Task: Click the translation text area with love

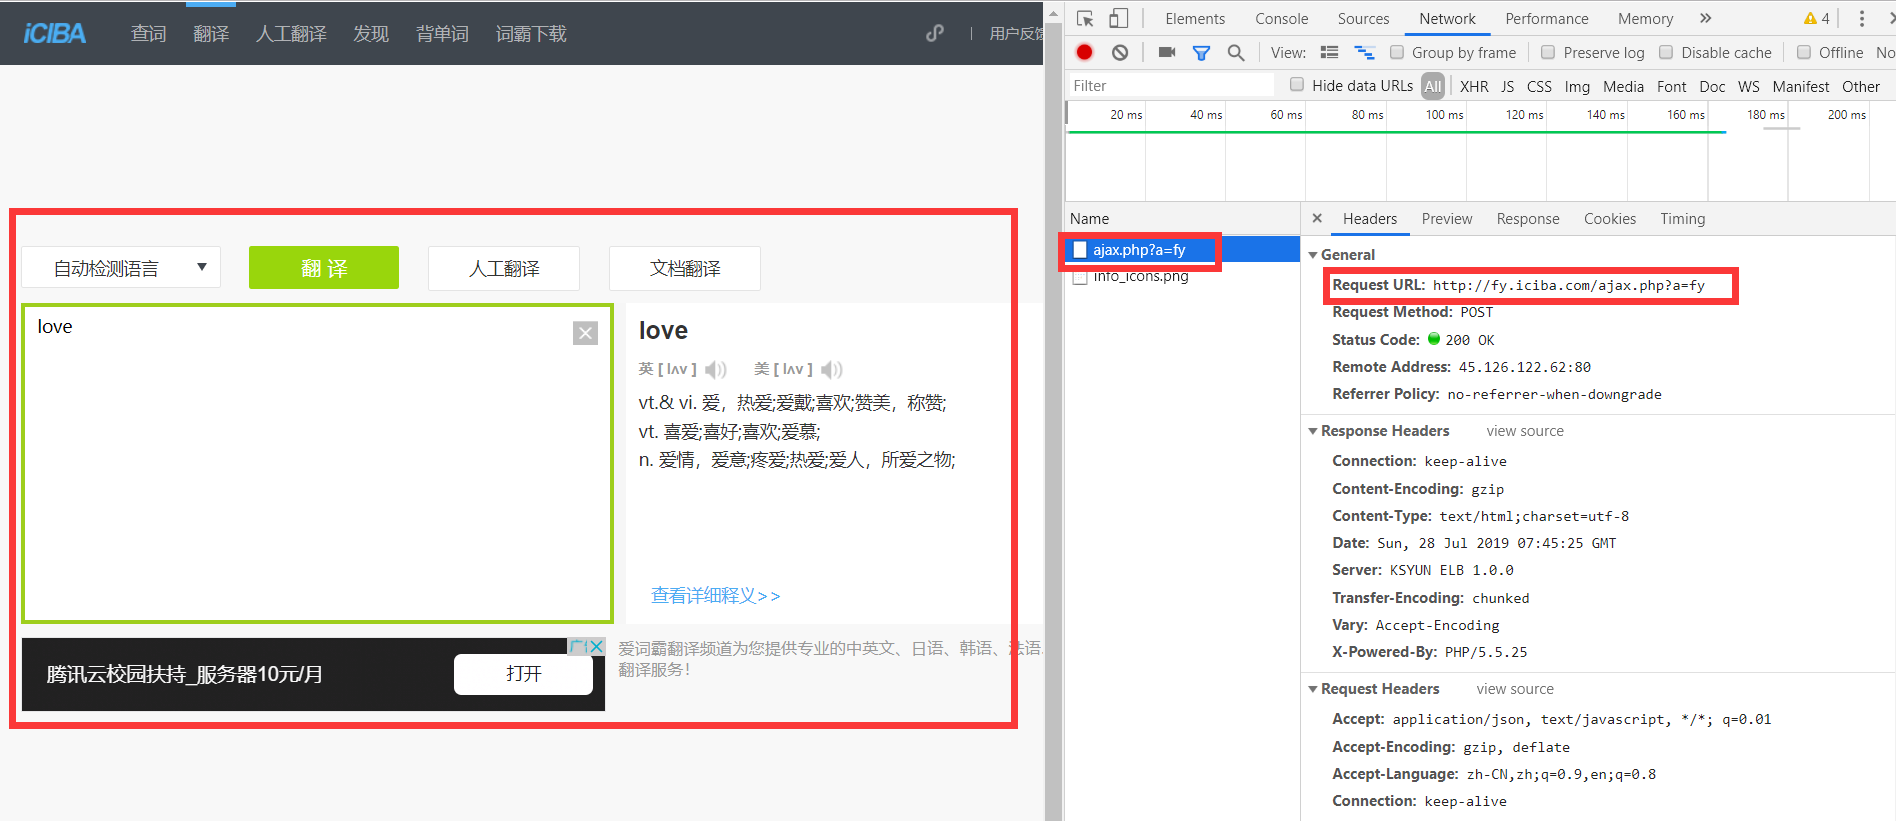Action: coord(317,463)
